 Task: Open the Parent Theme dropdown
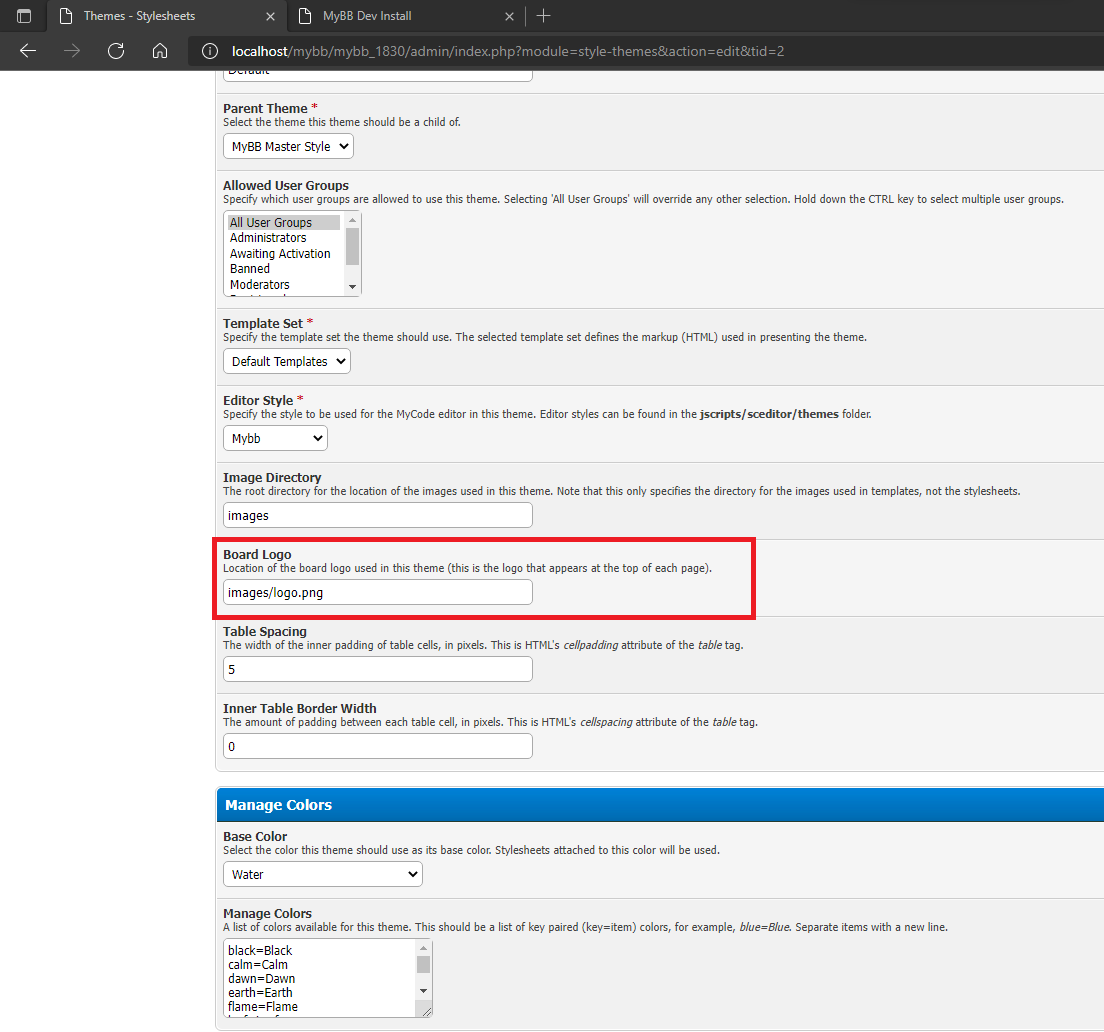point(288,146)
